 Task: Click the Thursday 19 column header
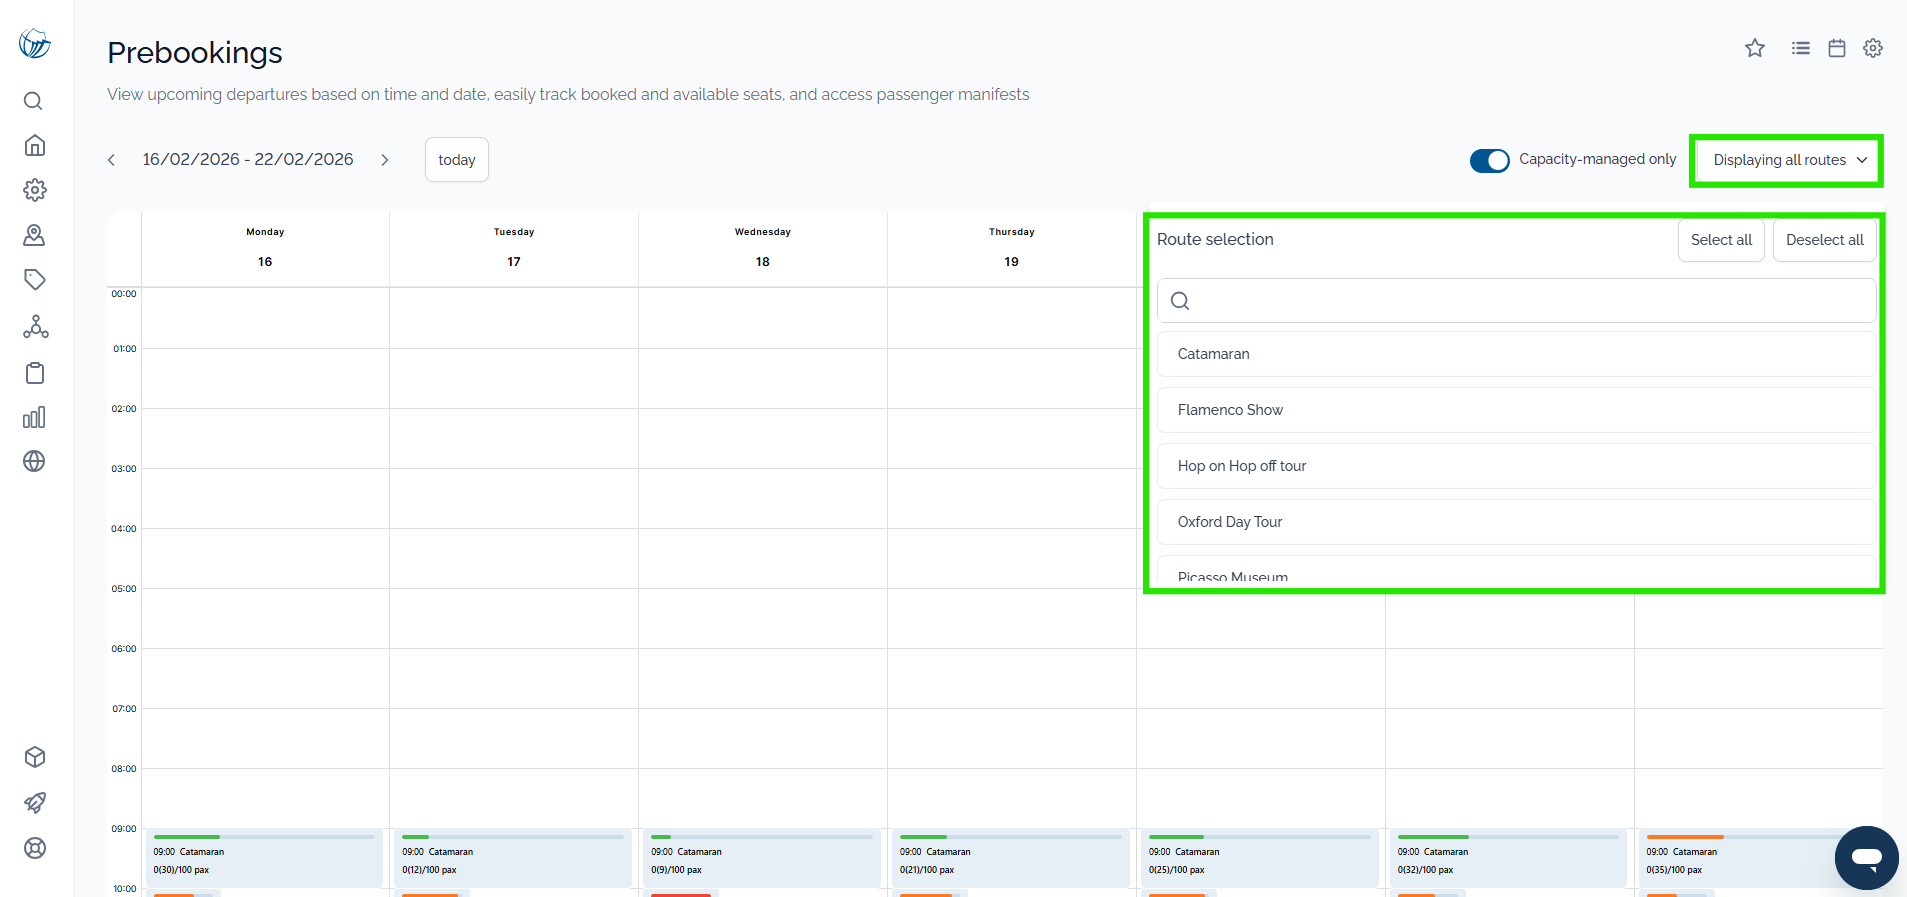click(x=1012, y=247)
